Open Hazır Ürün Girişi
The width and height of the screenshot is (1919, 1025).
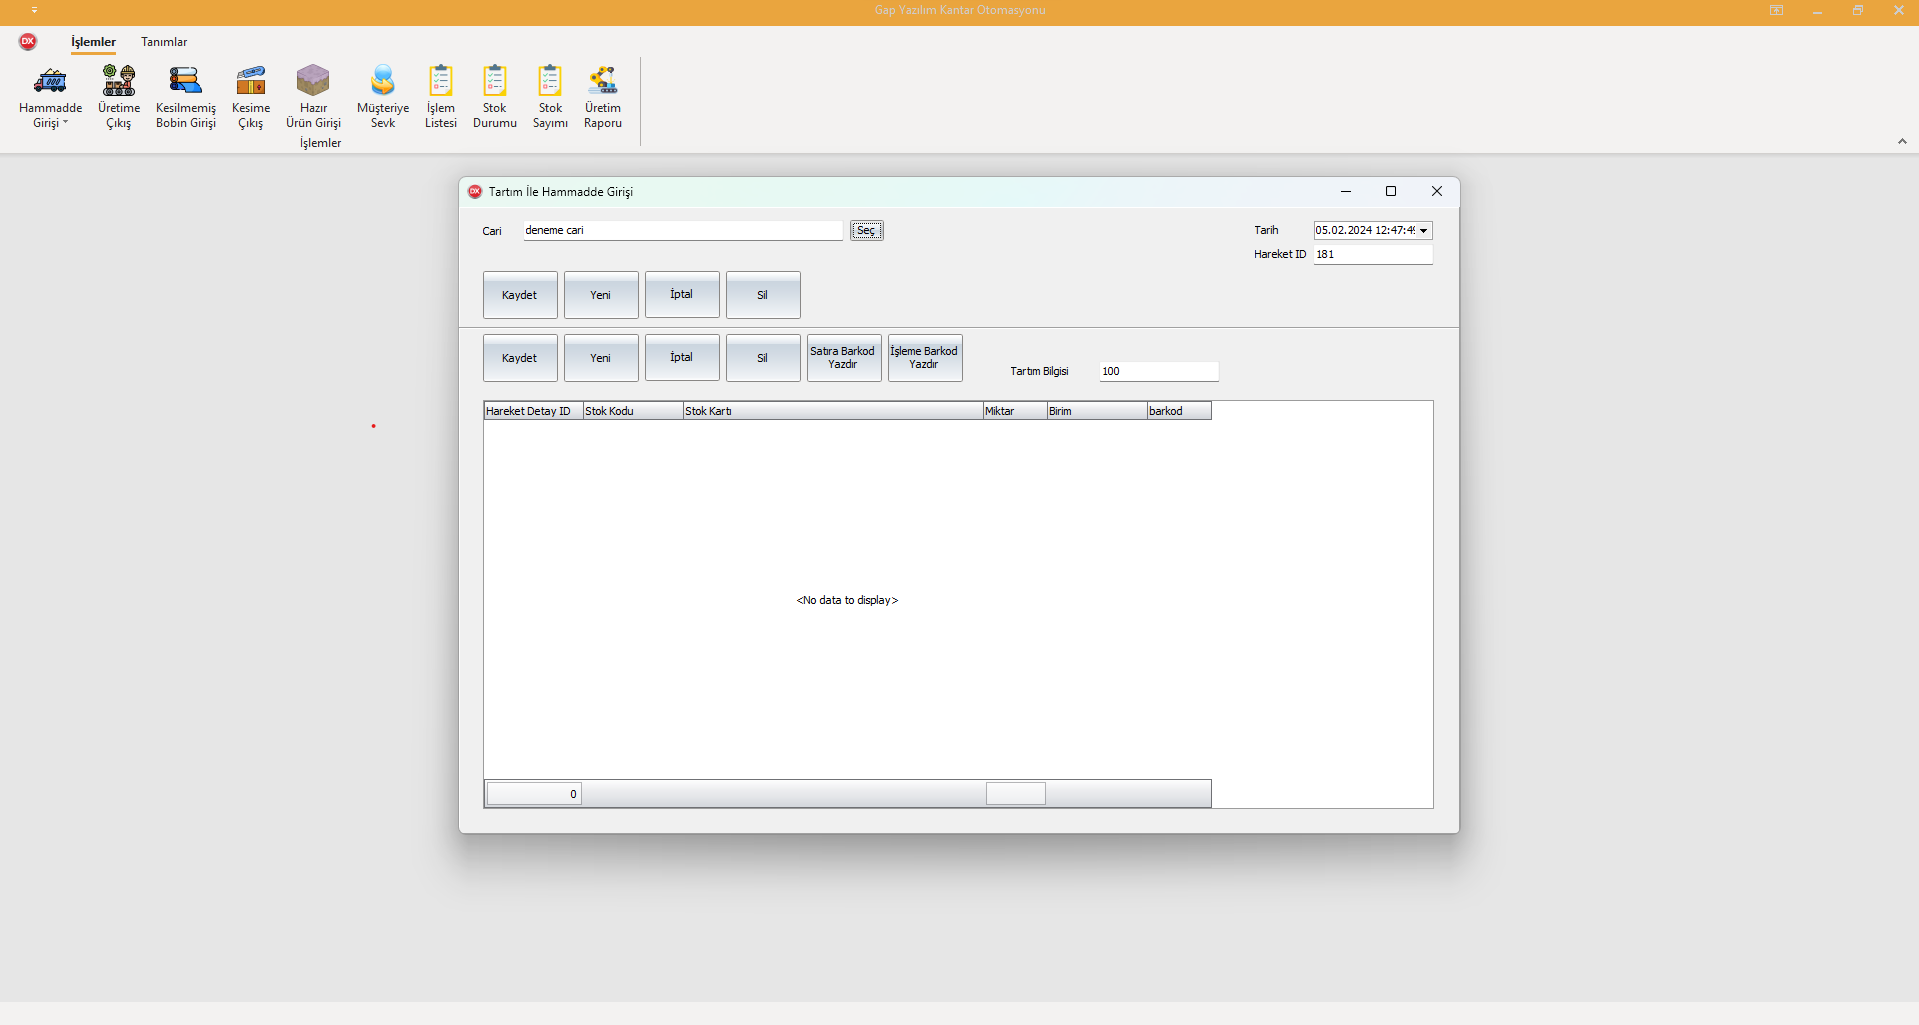(x=313, y=82)
